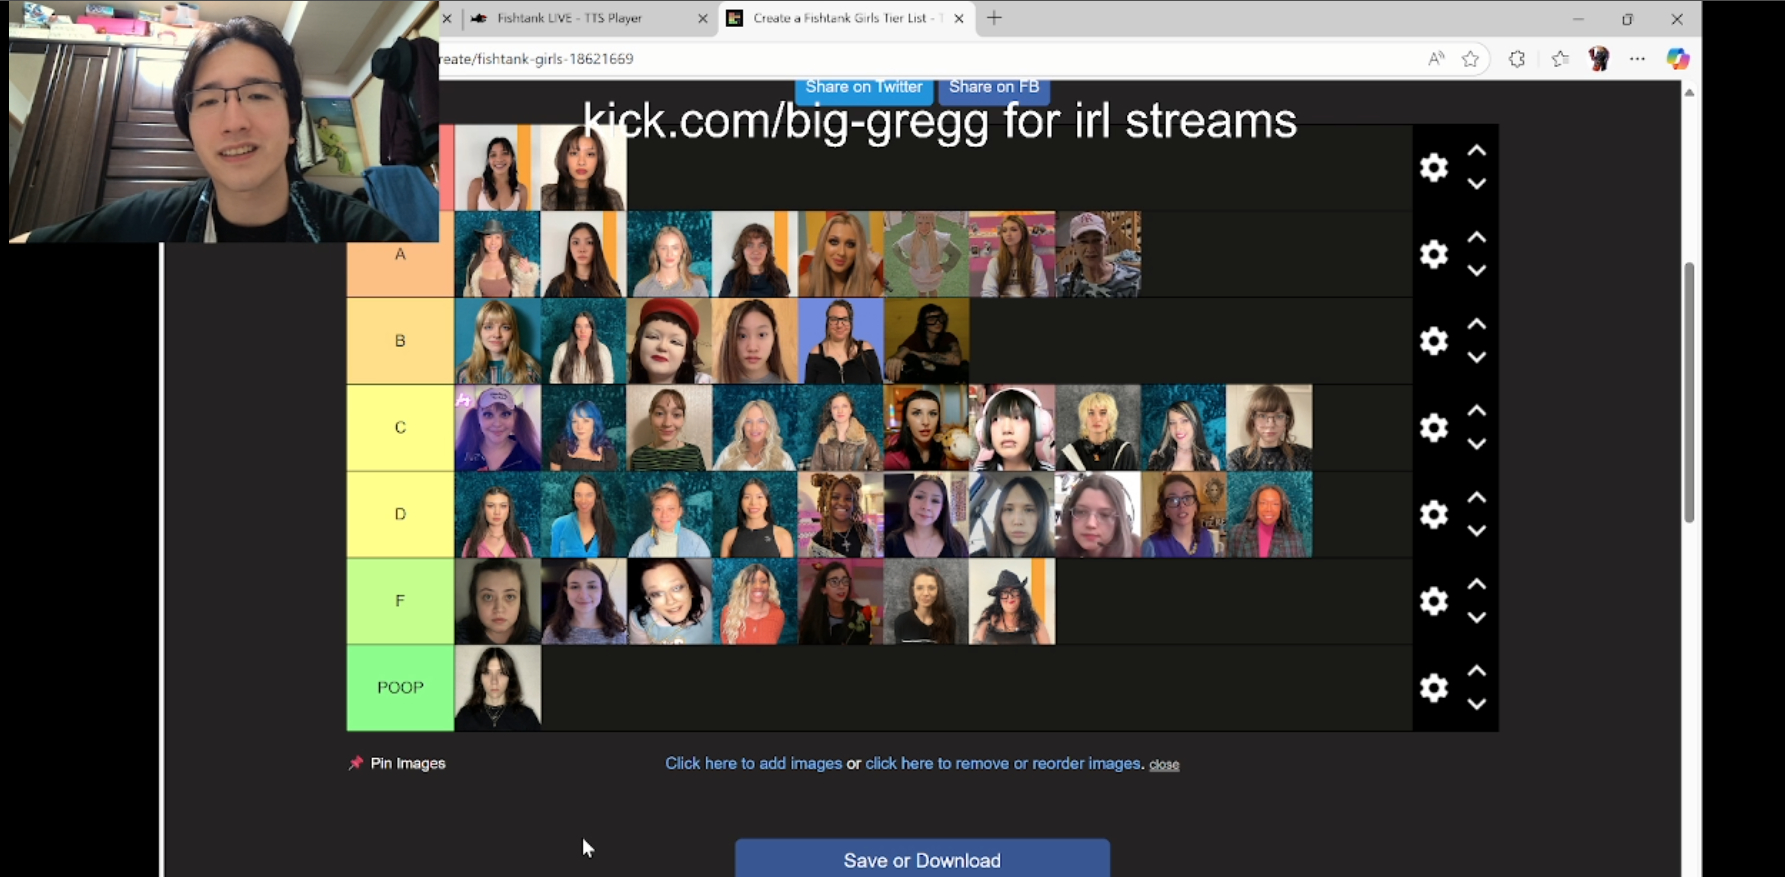Move tier A down with its down arrow
This screenshot has width=1785, height=877.
1477,271
